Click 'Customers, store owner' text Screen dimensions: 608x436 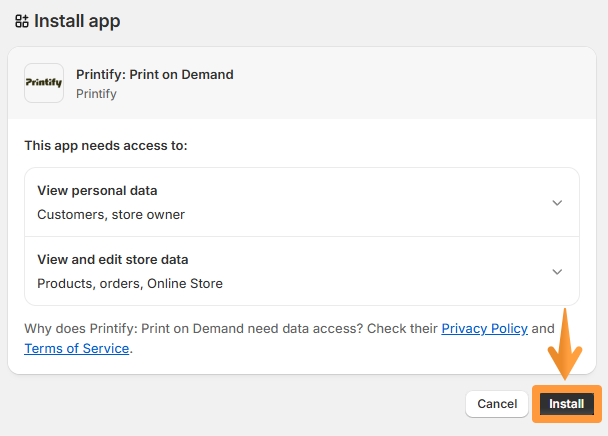[x=111, y=215]
